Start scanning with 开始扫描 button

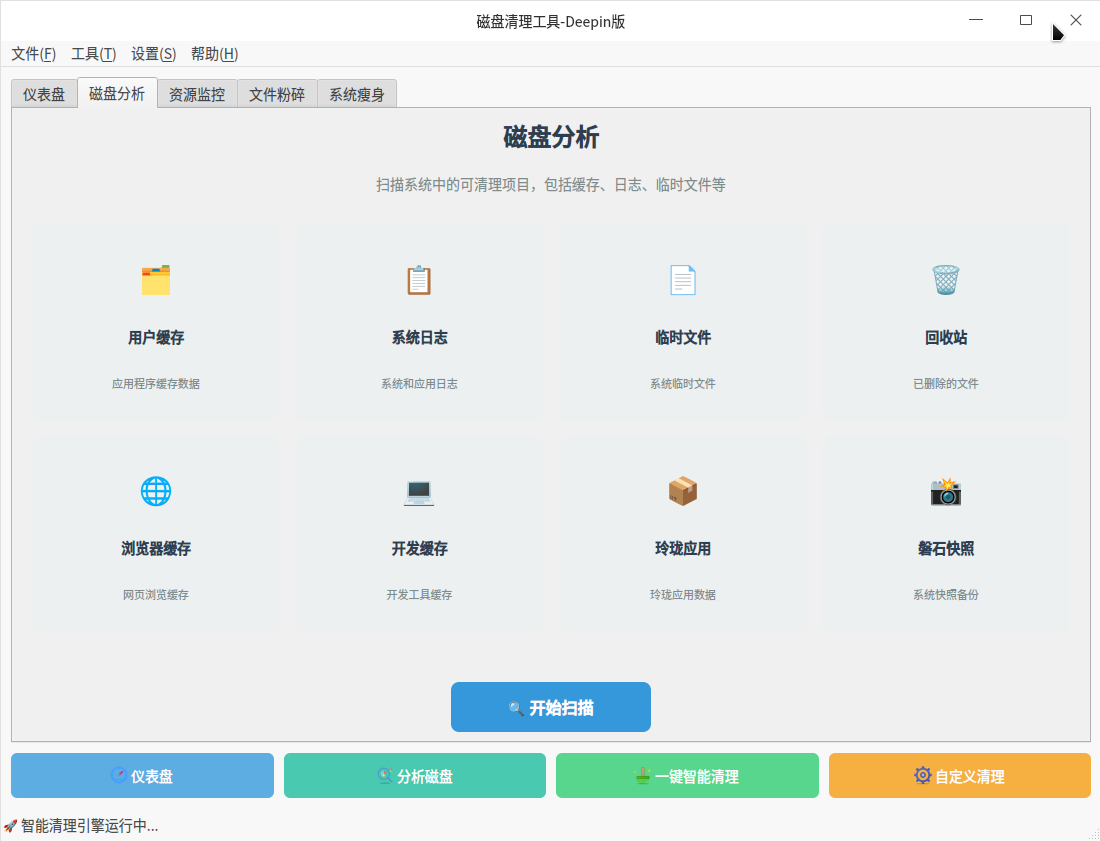(x=551, y=707)
